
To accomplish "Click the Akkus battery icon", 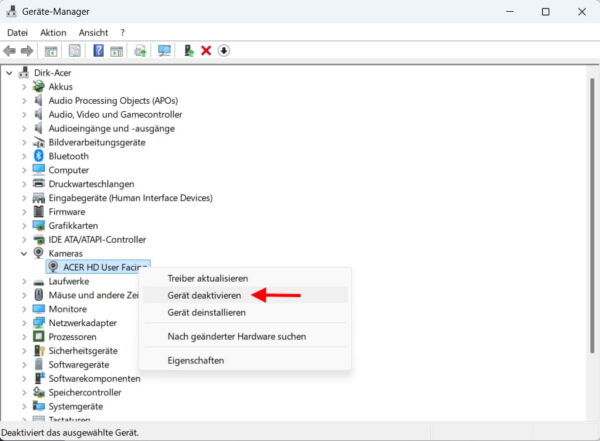I will pyautogui.click(x=39, y=87).
